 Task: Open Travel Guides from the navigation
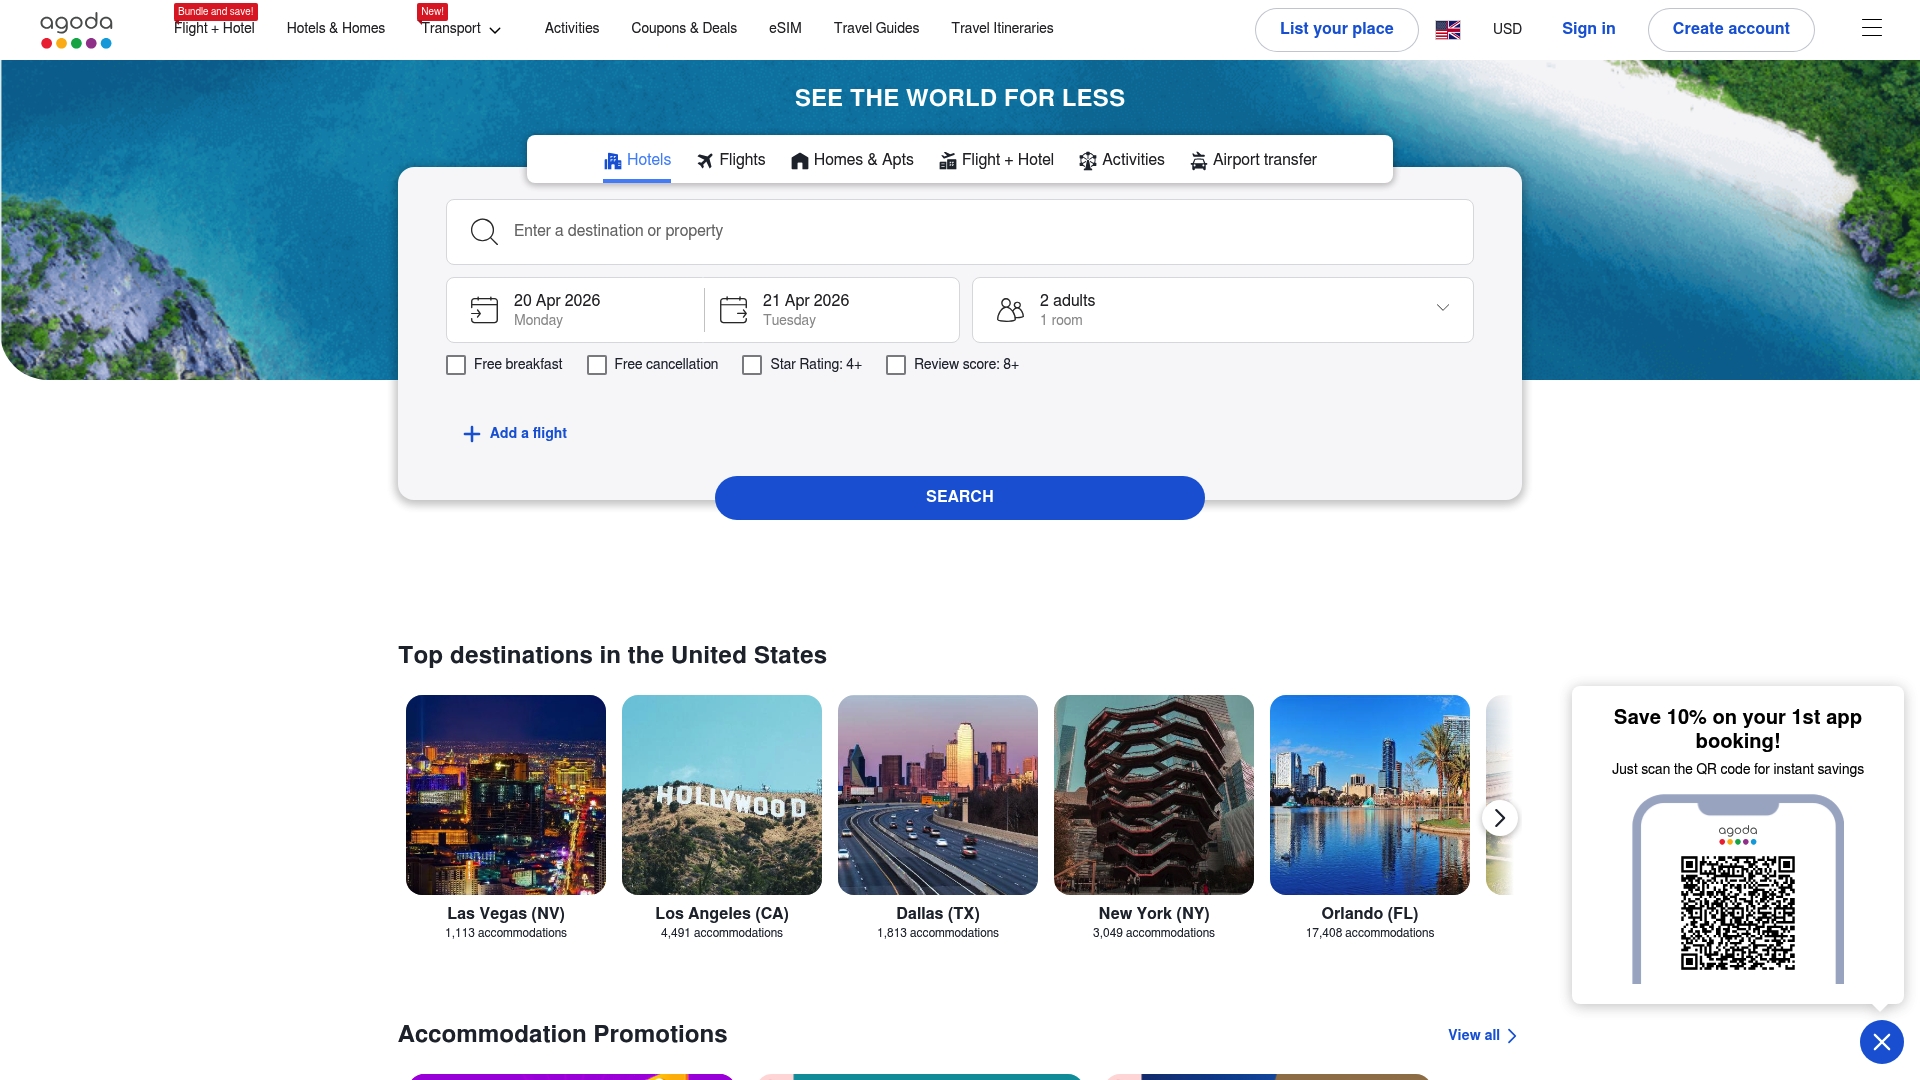[x=876, y=28]
